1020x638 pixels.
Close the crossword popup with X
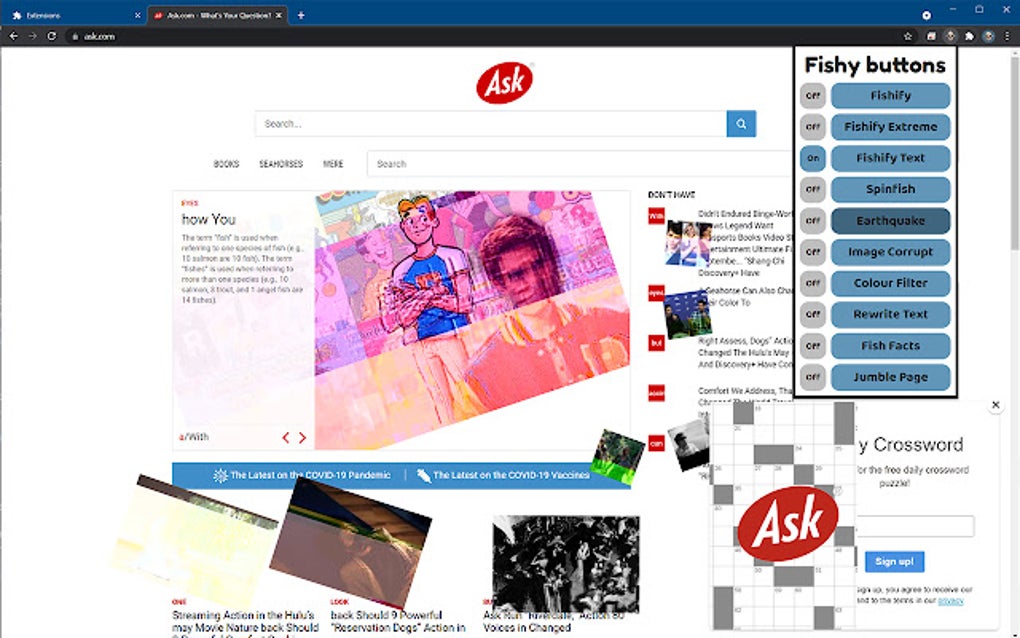click(x=995, y=405)
